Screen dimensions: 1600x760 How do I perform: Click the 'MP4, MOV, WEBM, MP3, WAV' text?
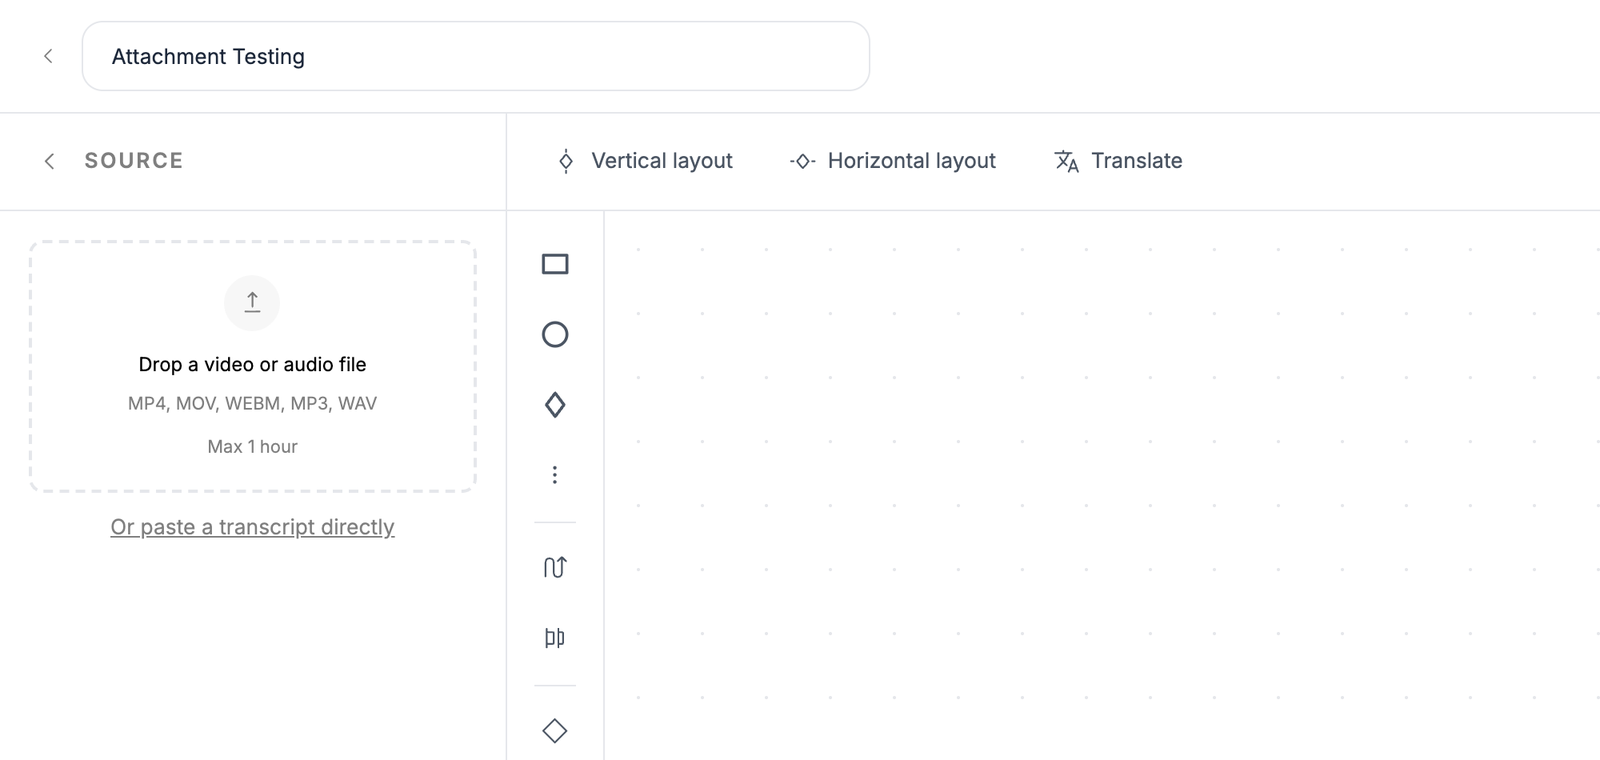point(253,404)
